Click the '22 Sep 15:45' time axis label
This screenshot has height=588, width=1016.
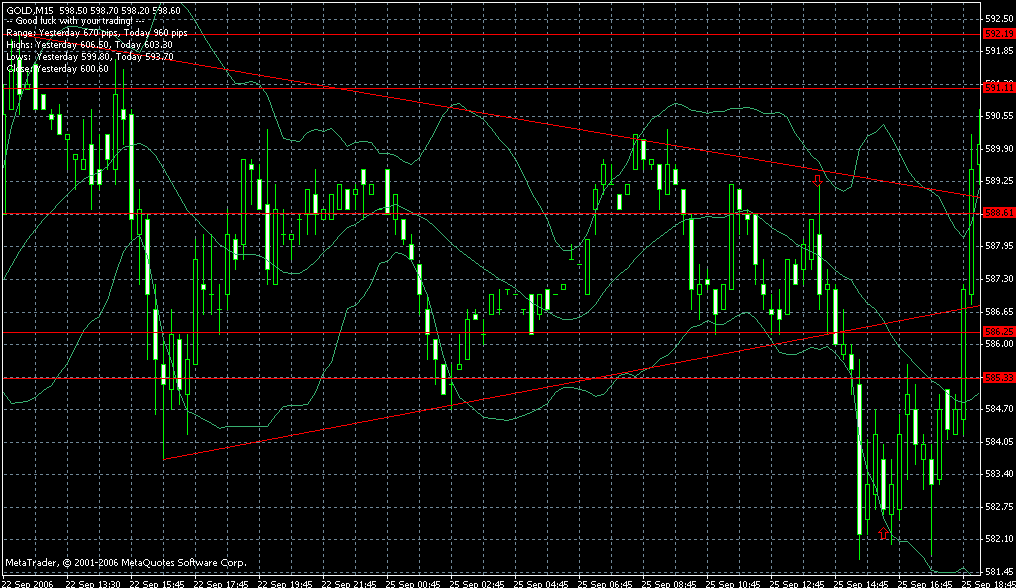(156, 583)
